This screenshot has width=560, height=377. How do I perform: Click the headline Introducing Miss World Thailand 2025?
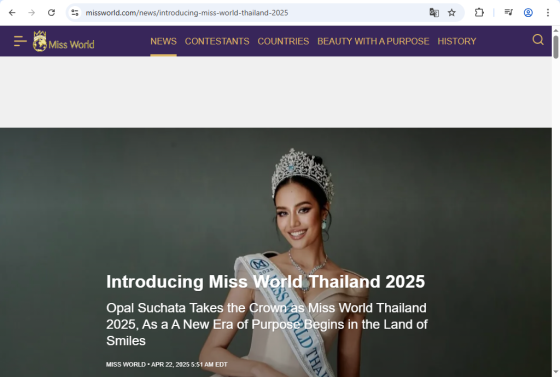tap(265, 282)
